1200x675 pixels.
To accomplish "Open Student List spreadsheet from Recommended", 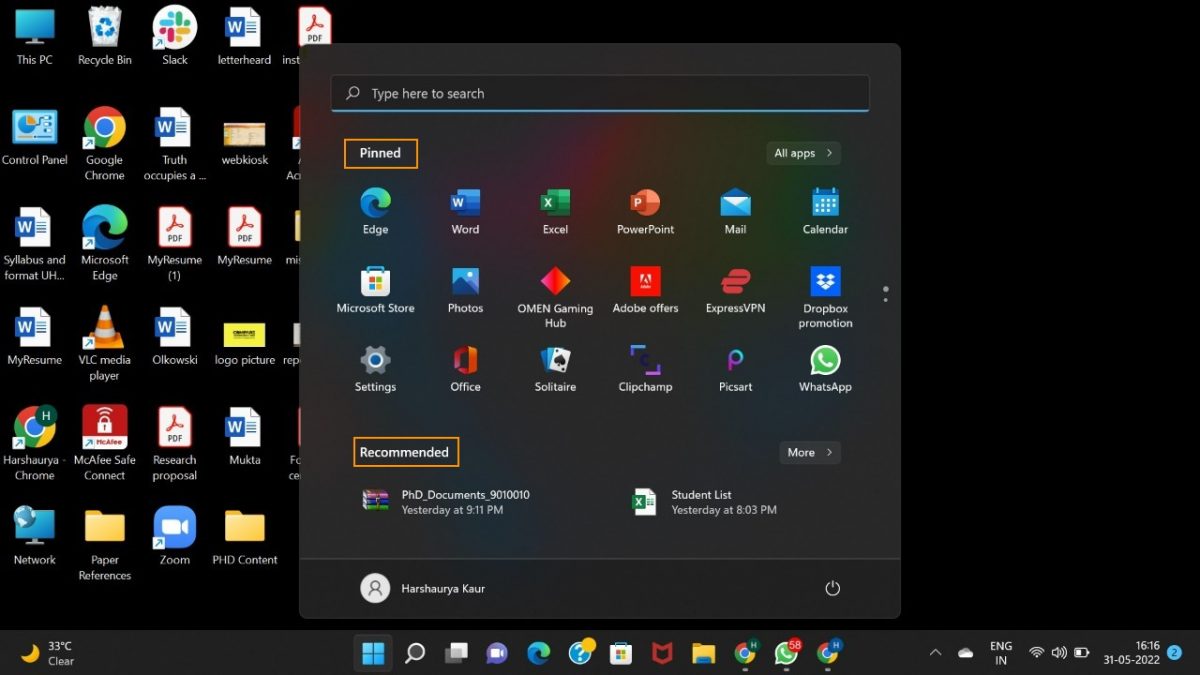I will [700, 501].
